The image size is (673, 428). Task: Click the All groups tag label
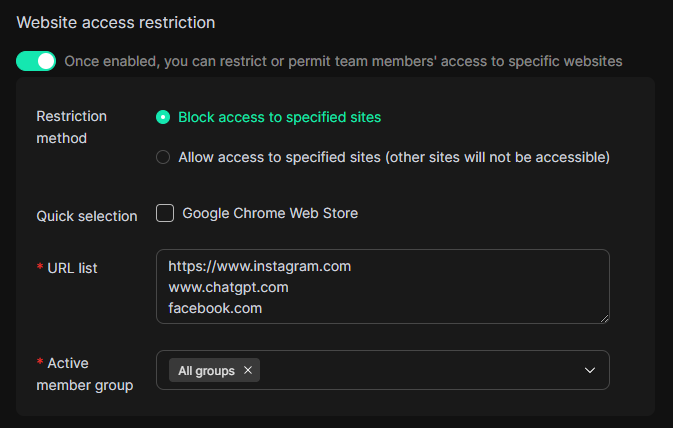coord(206,371)
